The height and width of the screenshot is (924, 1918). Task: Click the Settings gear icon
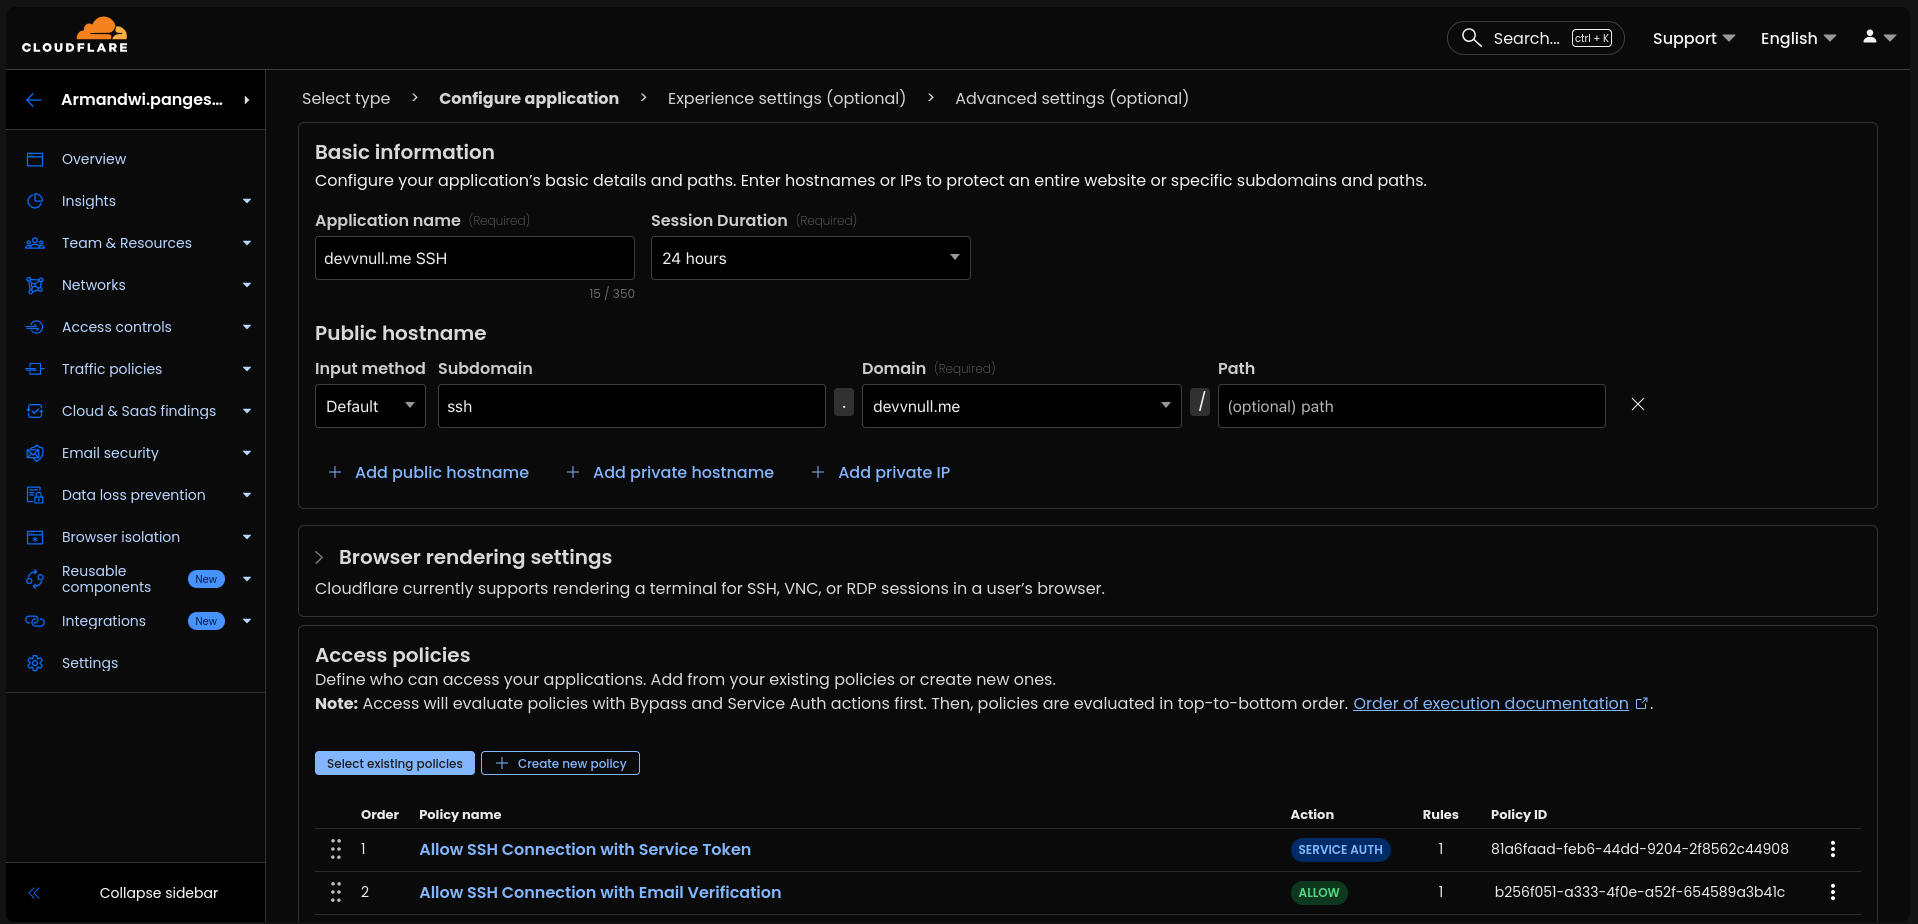coord(35,663)
